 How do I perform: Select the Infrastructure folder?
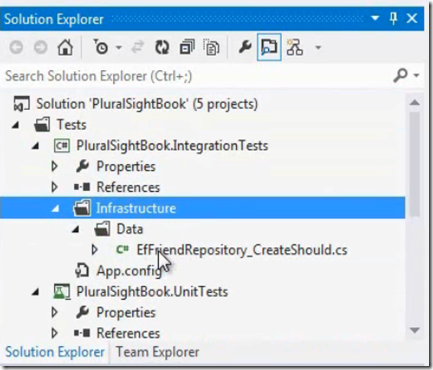pos(136,208)
